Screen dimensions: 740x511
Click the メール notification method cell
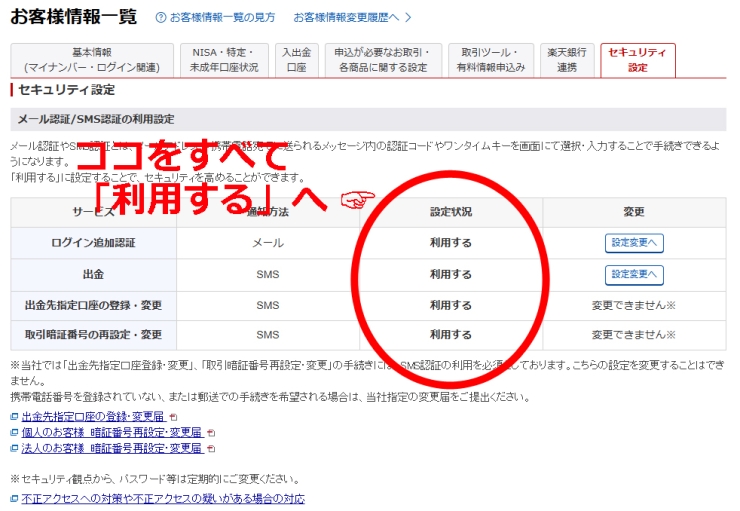pos(268,243)
